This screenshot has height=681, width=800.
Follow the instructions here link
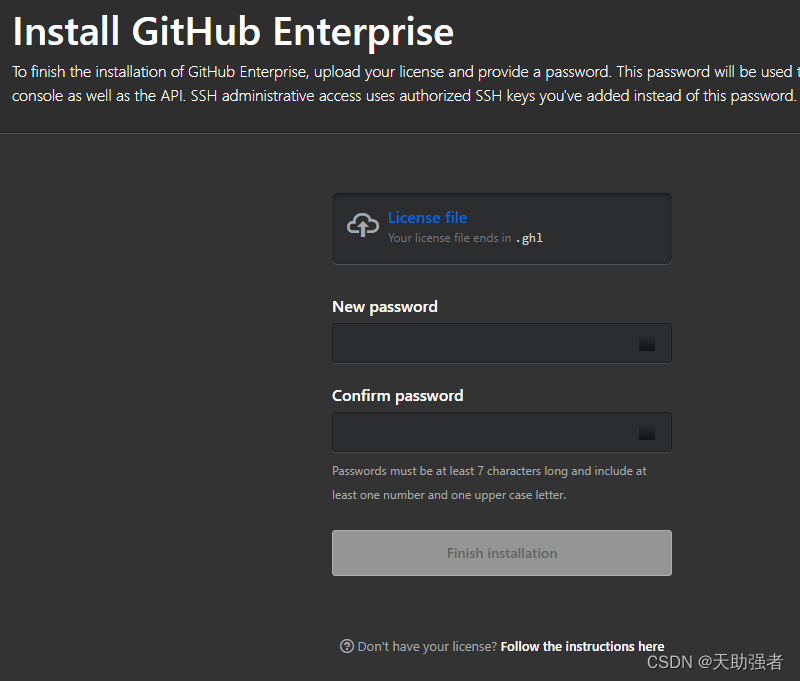click(582, 646)
